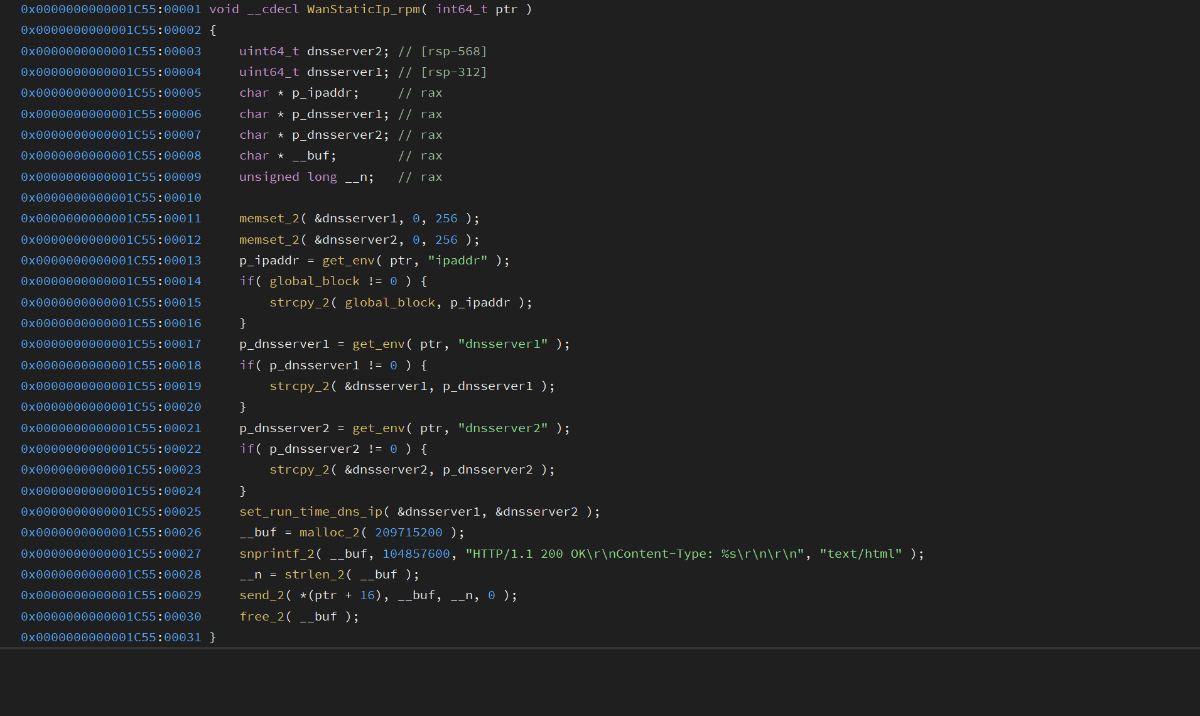Click the opening brace on line 00002
Screen dimensions: 1200x716
pyautogui.click(x=213, y=30)
